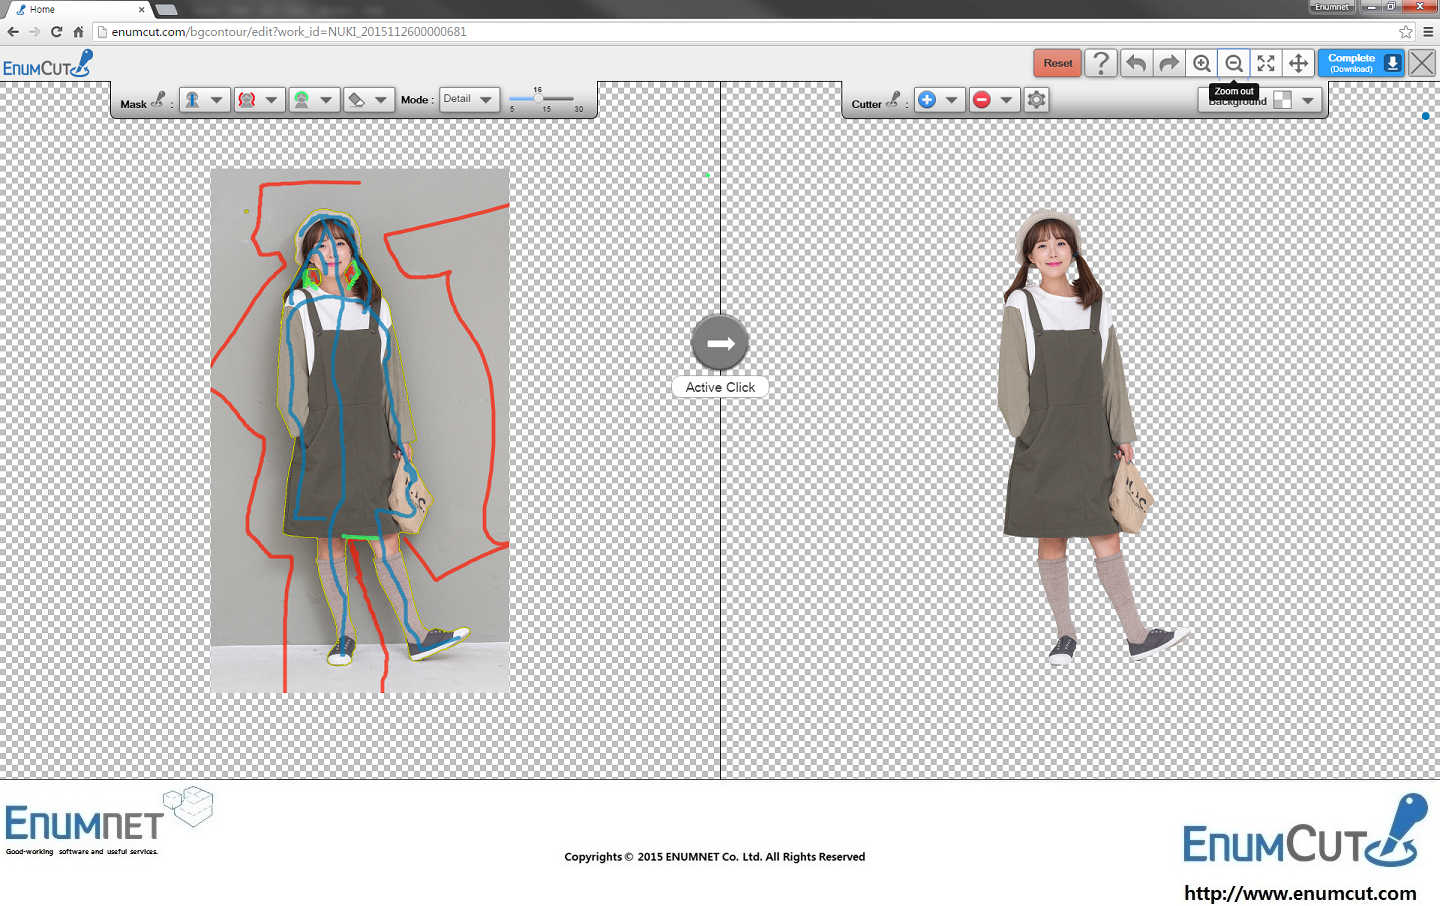Screen dimensions: 1440x906
Task: Close the editor with the X icon
Action: tap(1422, 63)
